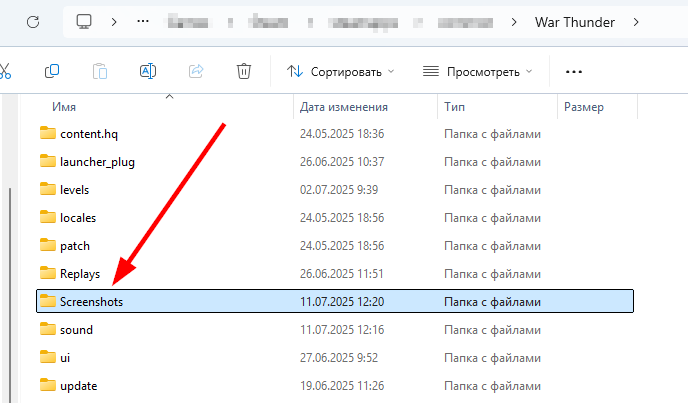Expand chevron after the monitor icon
This screenshot has width=688, height=403.
[114, 22]
